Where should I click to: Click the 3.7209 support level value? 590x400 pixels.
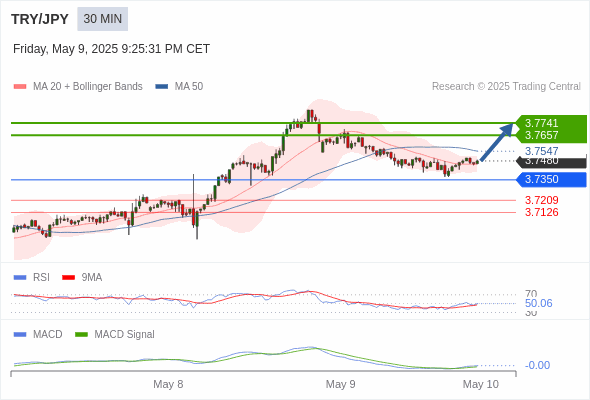click(541, 200)
